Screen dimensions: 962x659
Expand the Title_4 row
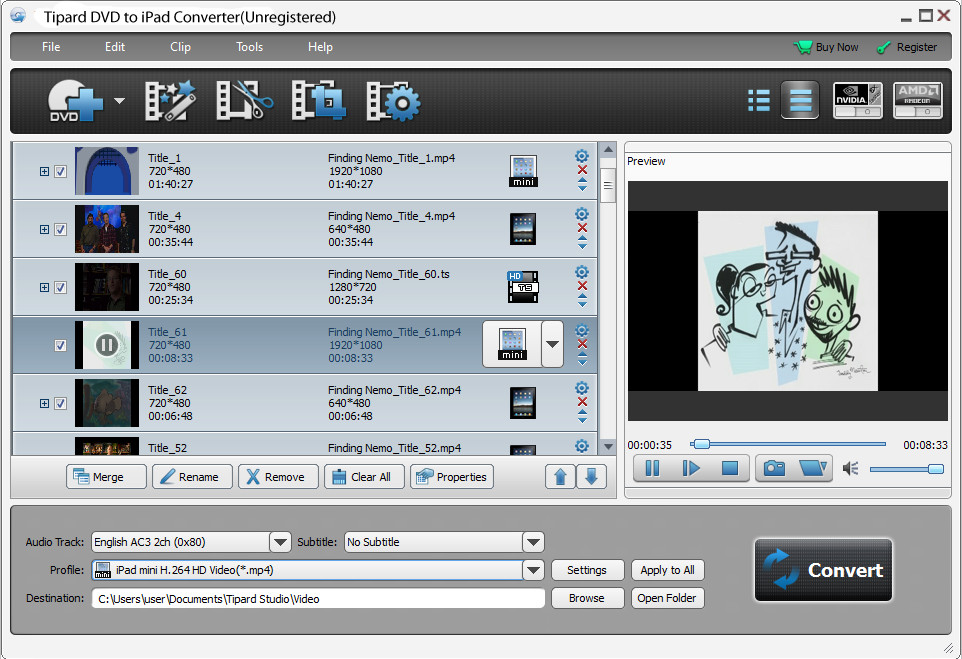click(44, 229)
